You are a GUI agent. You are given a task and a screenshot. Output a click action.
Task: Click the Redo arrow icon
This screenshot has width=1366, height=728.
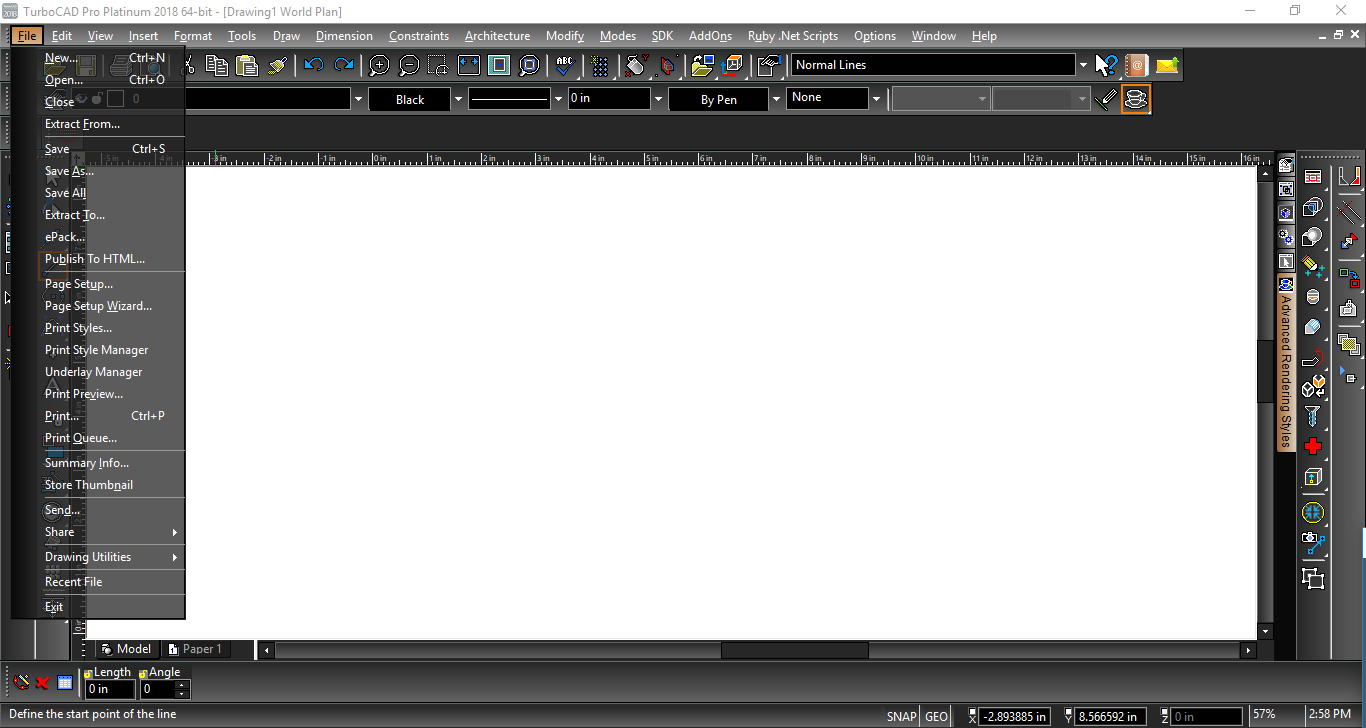click(x=344, y=65)
